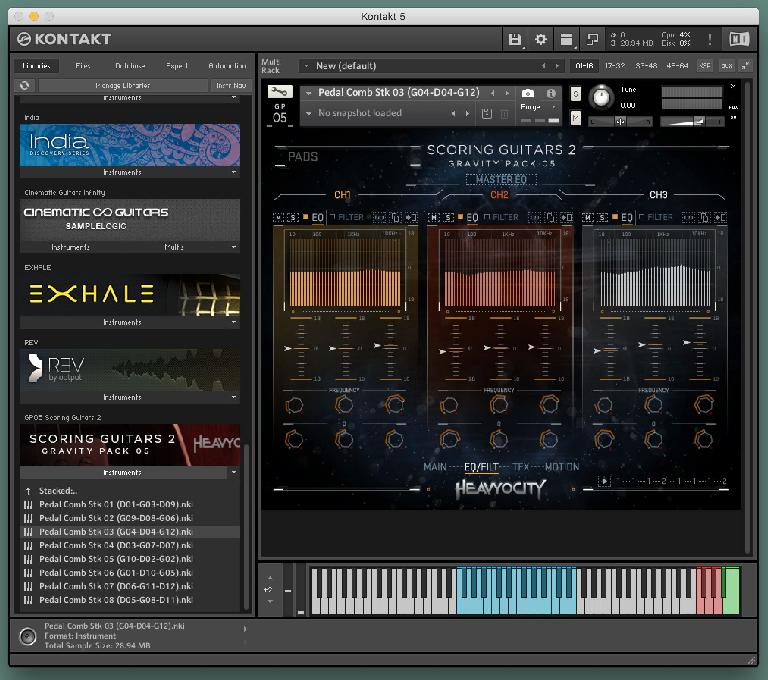
Task: Mute CH2 with M button
Action: coord(434,217)
